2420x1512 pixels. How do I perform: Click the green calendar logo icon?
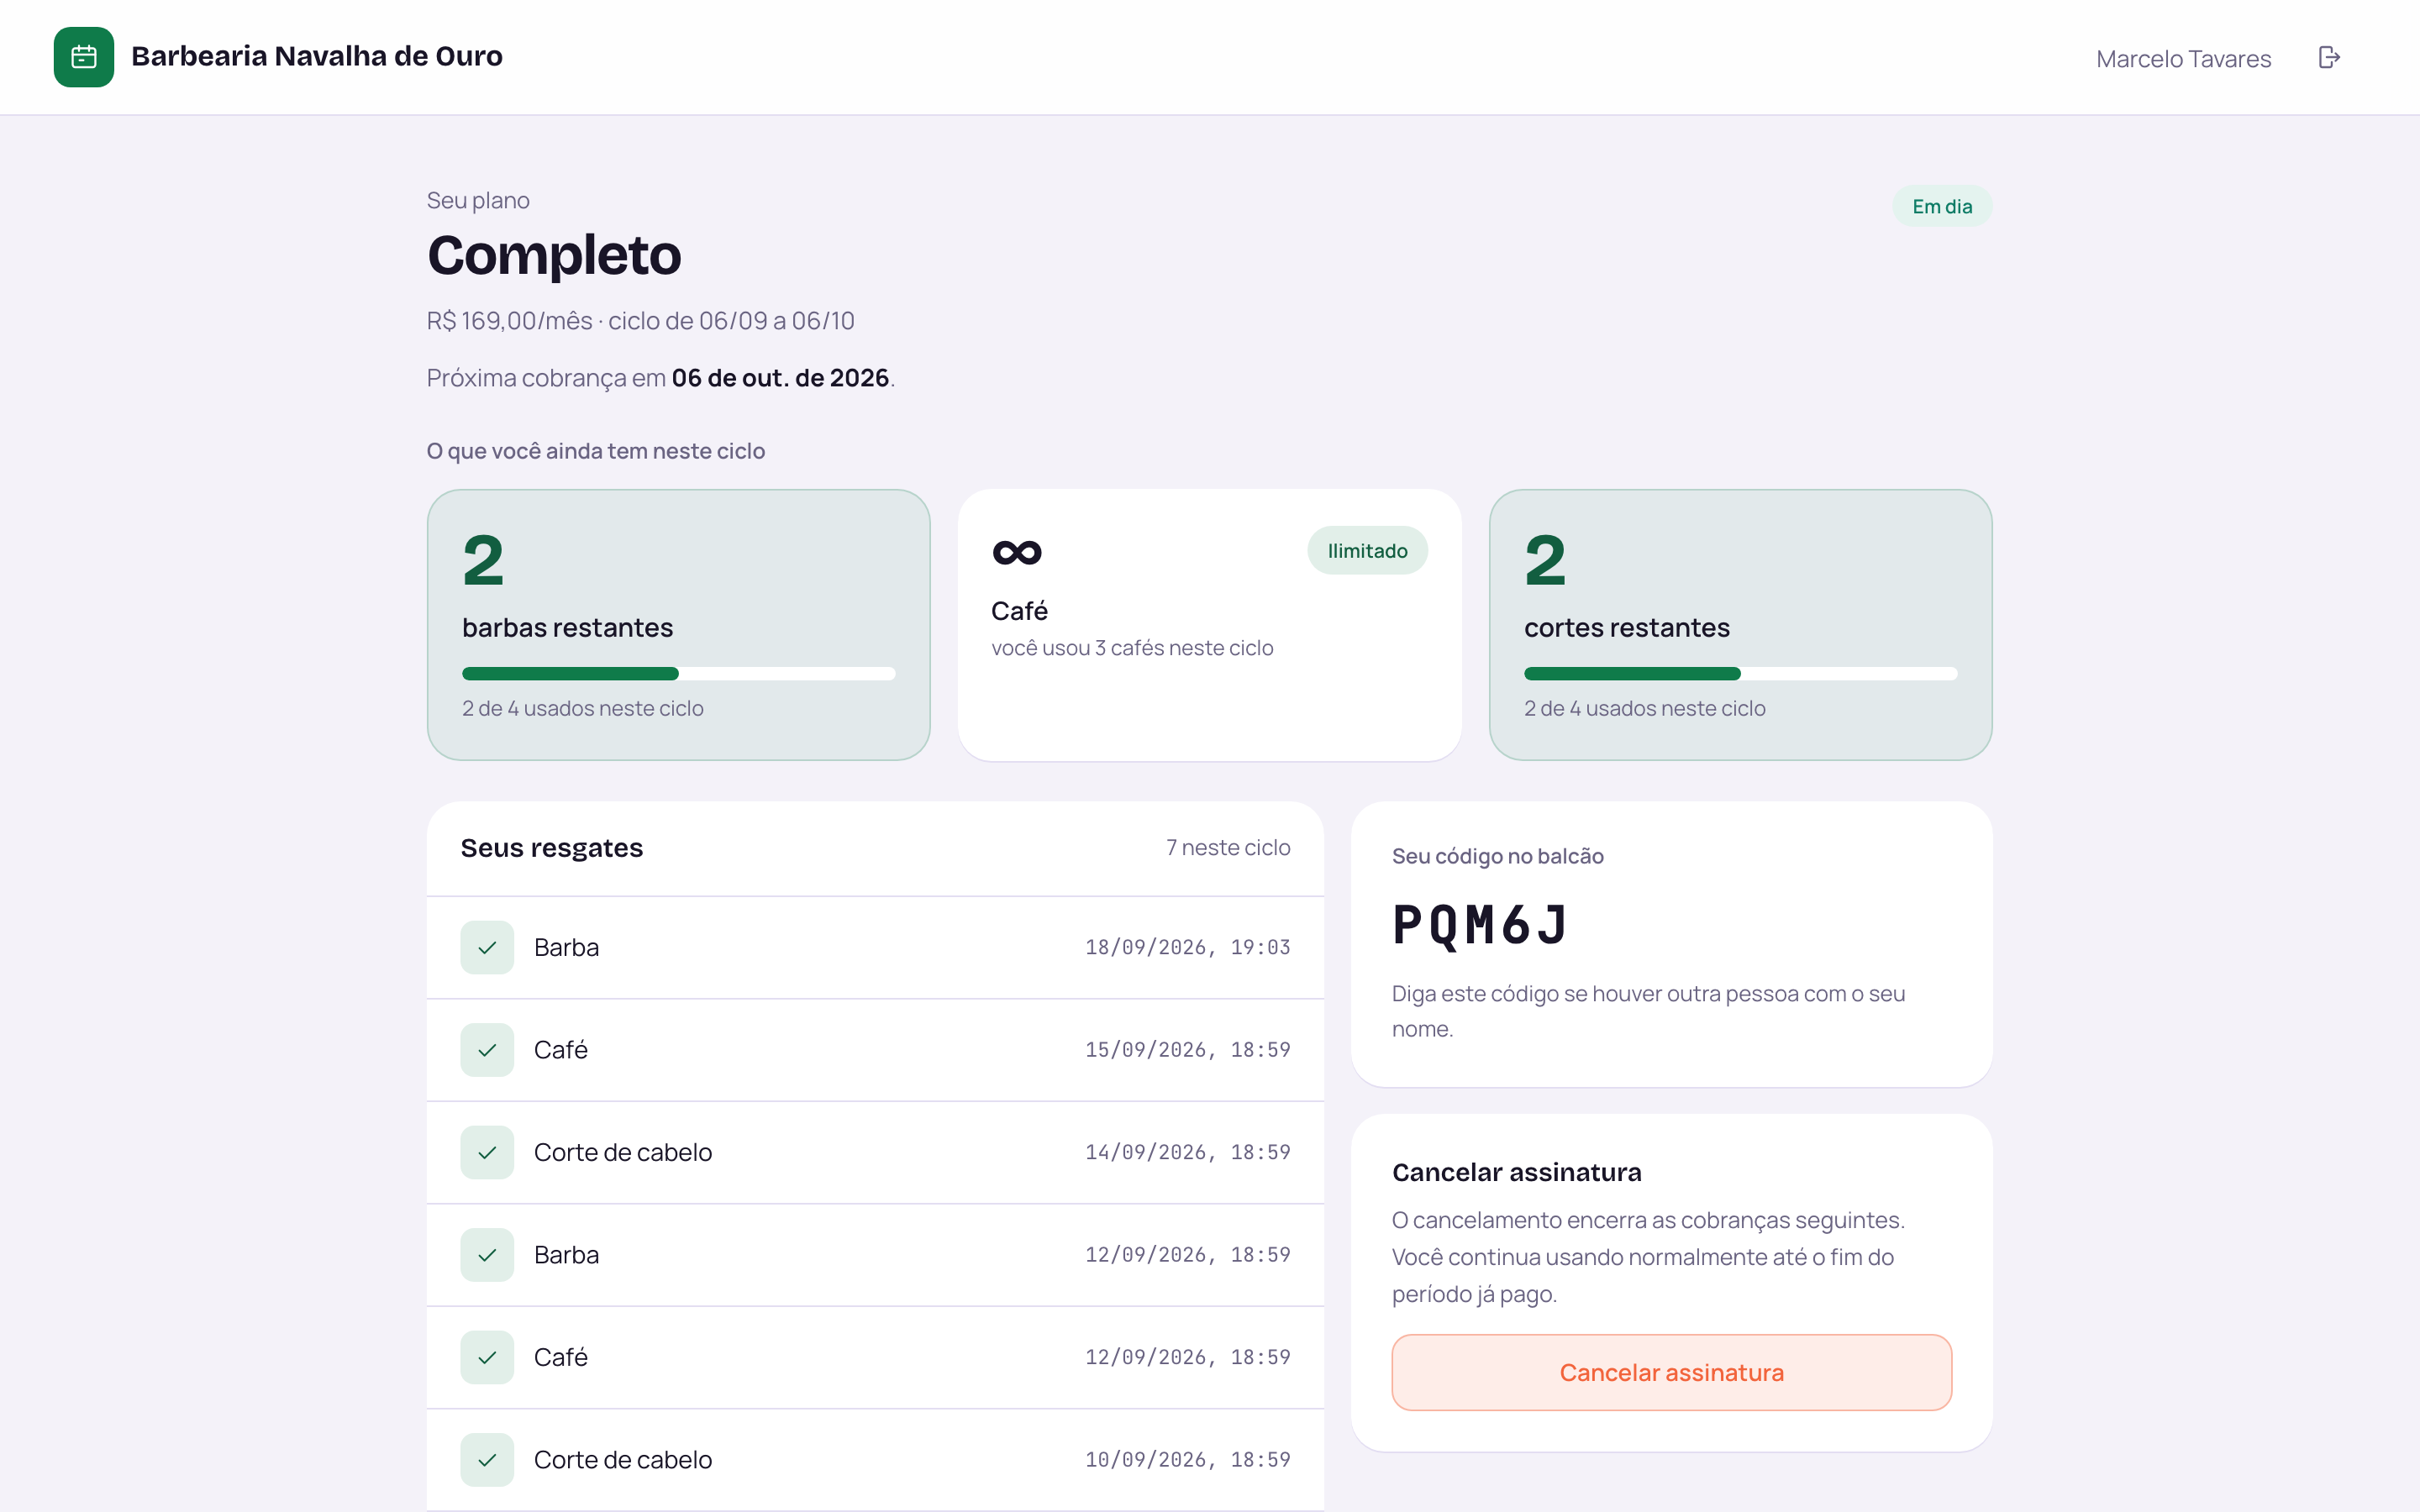(84, 57)
